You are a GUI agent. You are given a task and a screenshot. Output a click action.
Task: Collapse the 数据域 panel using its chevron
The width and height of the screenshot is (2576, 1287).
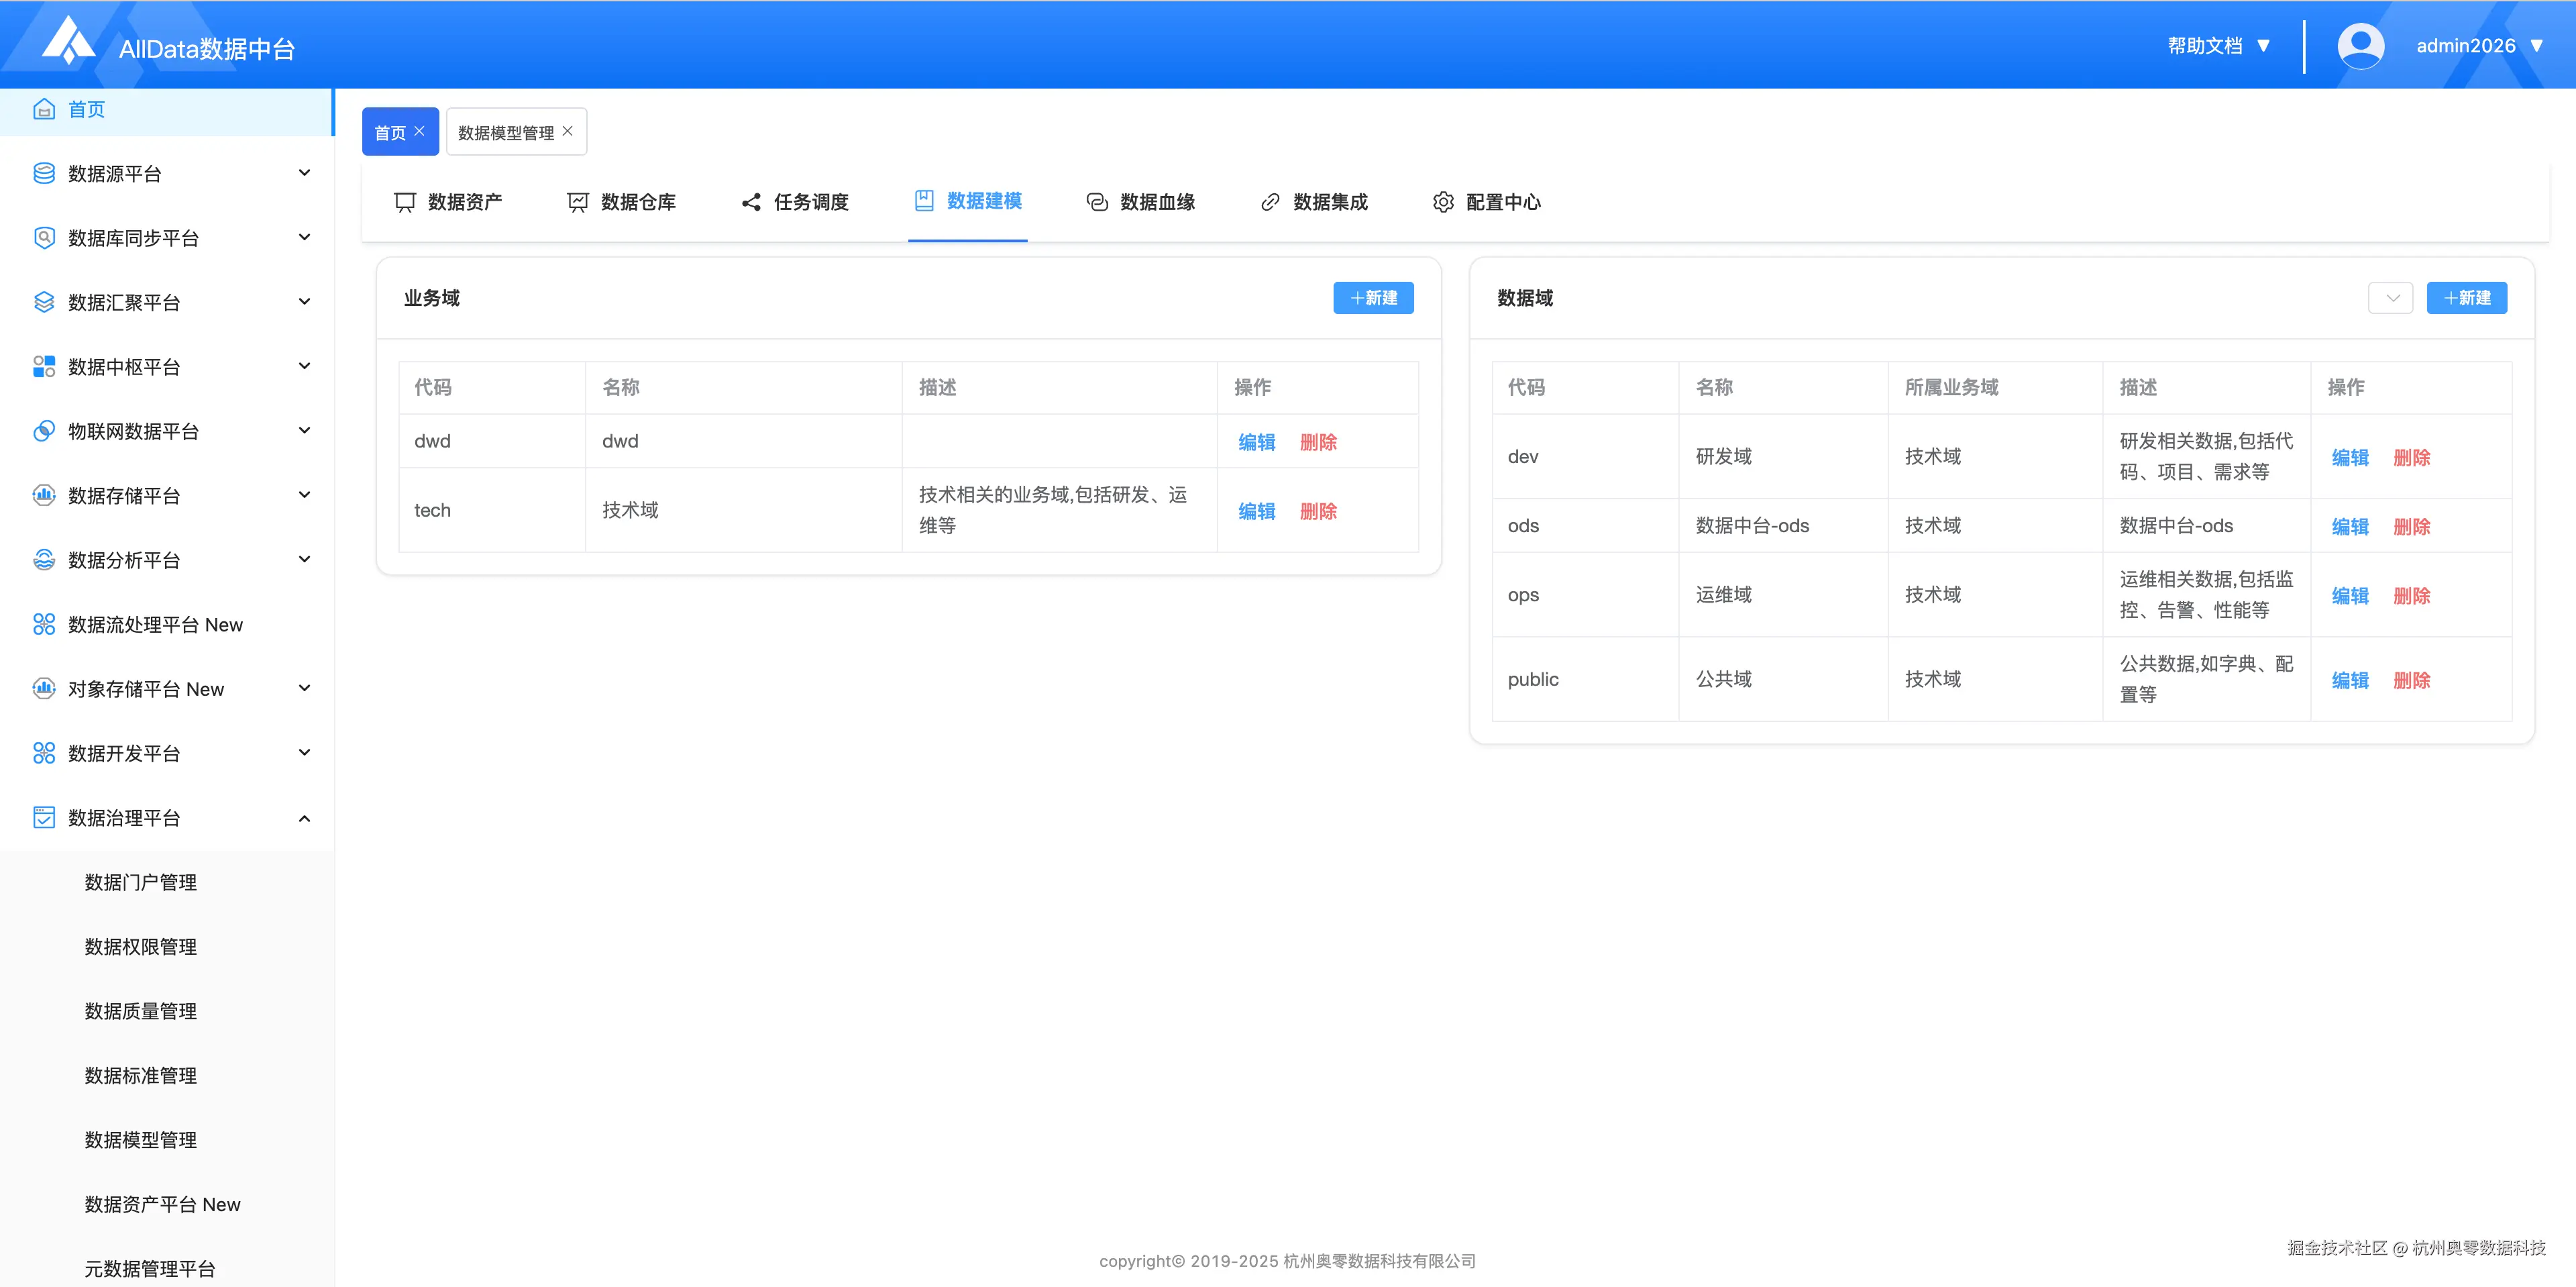pyautogui.click(x=2391, y=297)
